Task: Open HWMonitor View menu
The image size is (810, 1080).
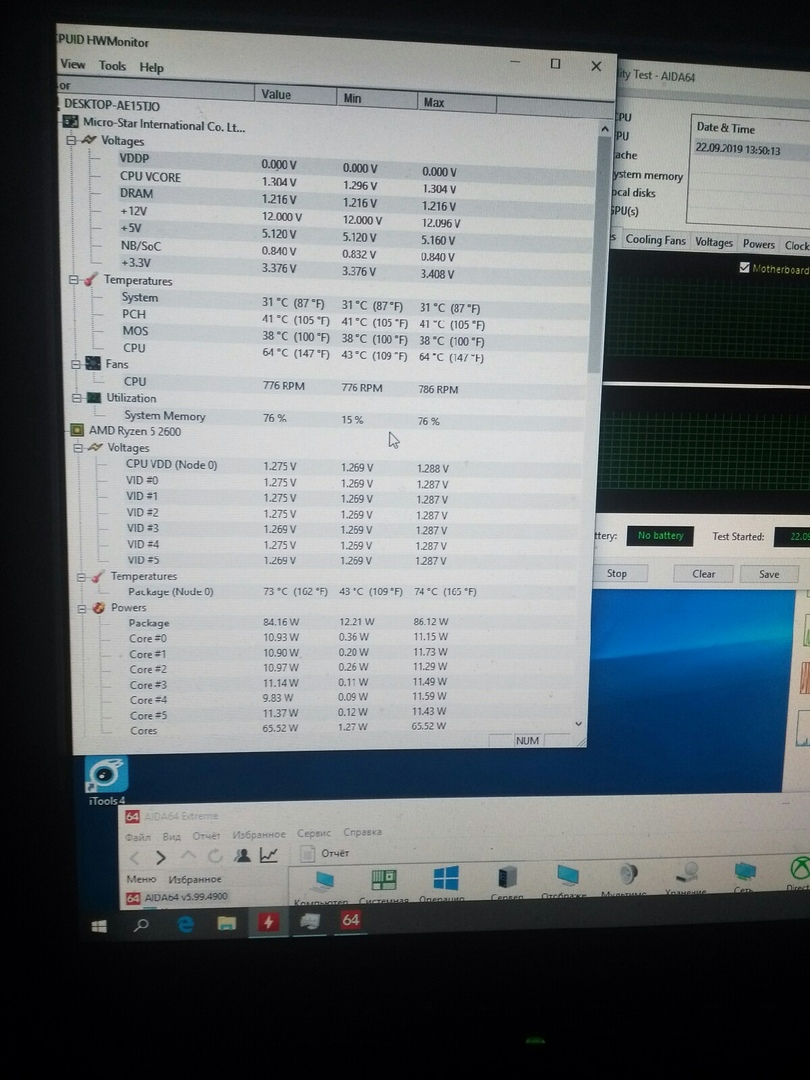Action: 73,64
